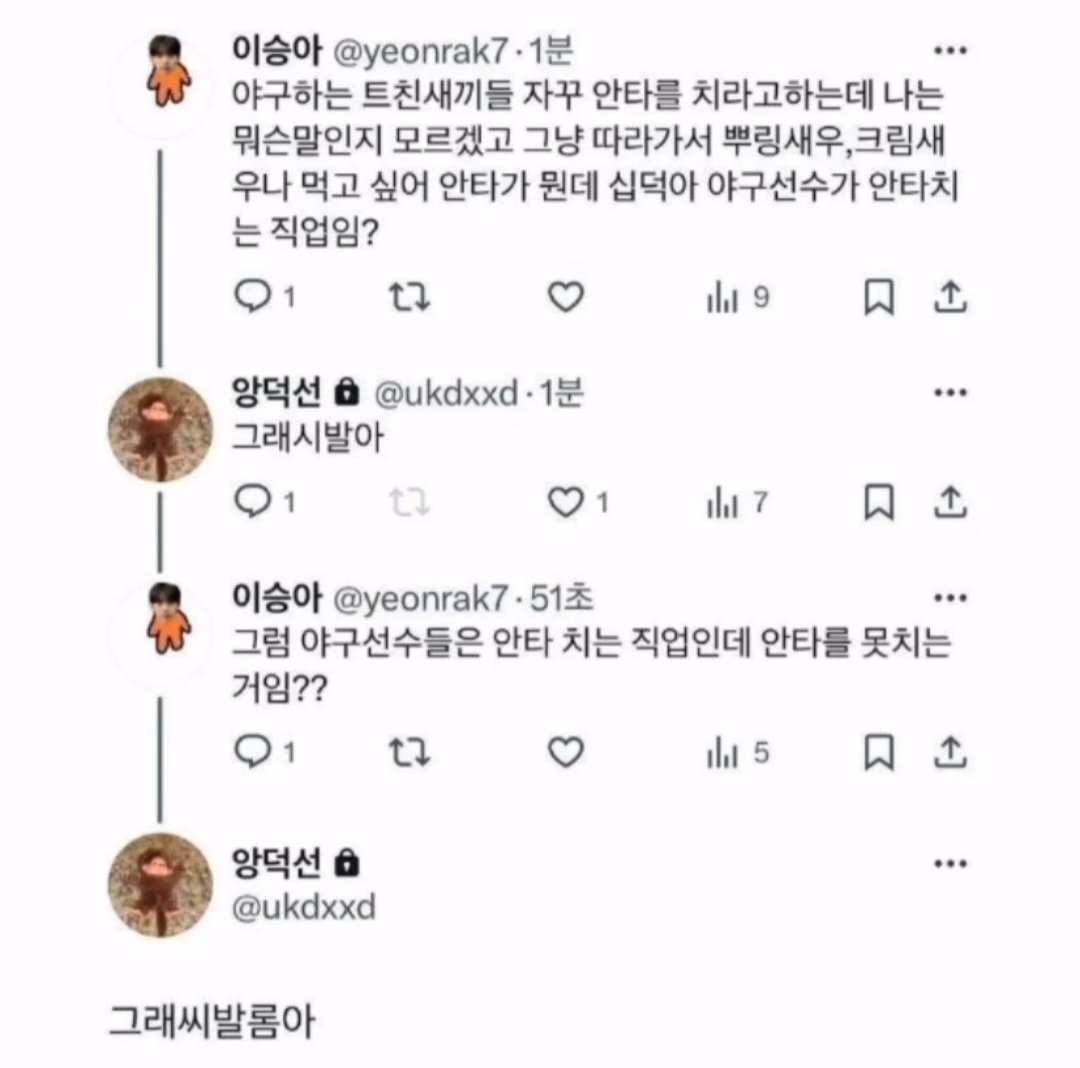View analytics showing 7 views
The image size is (1080, 1068).
pos(736,503)
